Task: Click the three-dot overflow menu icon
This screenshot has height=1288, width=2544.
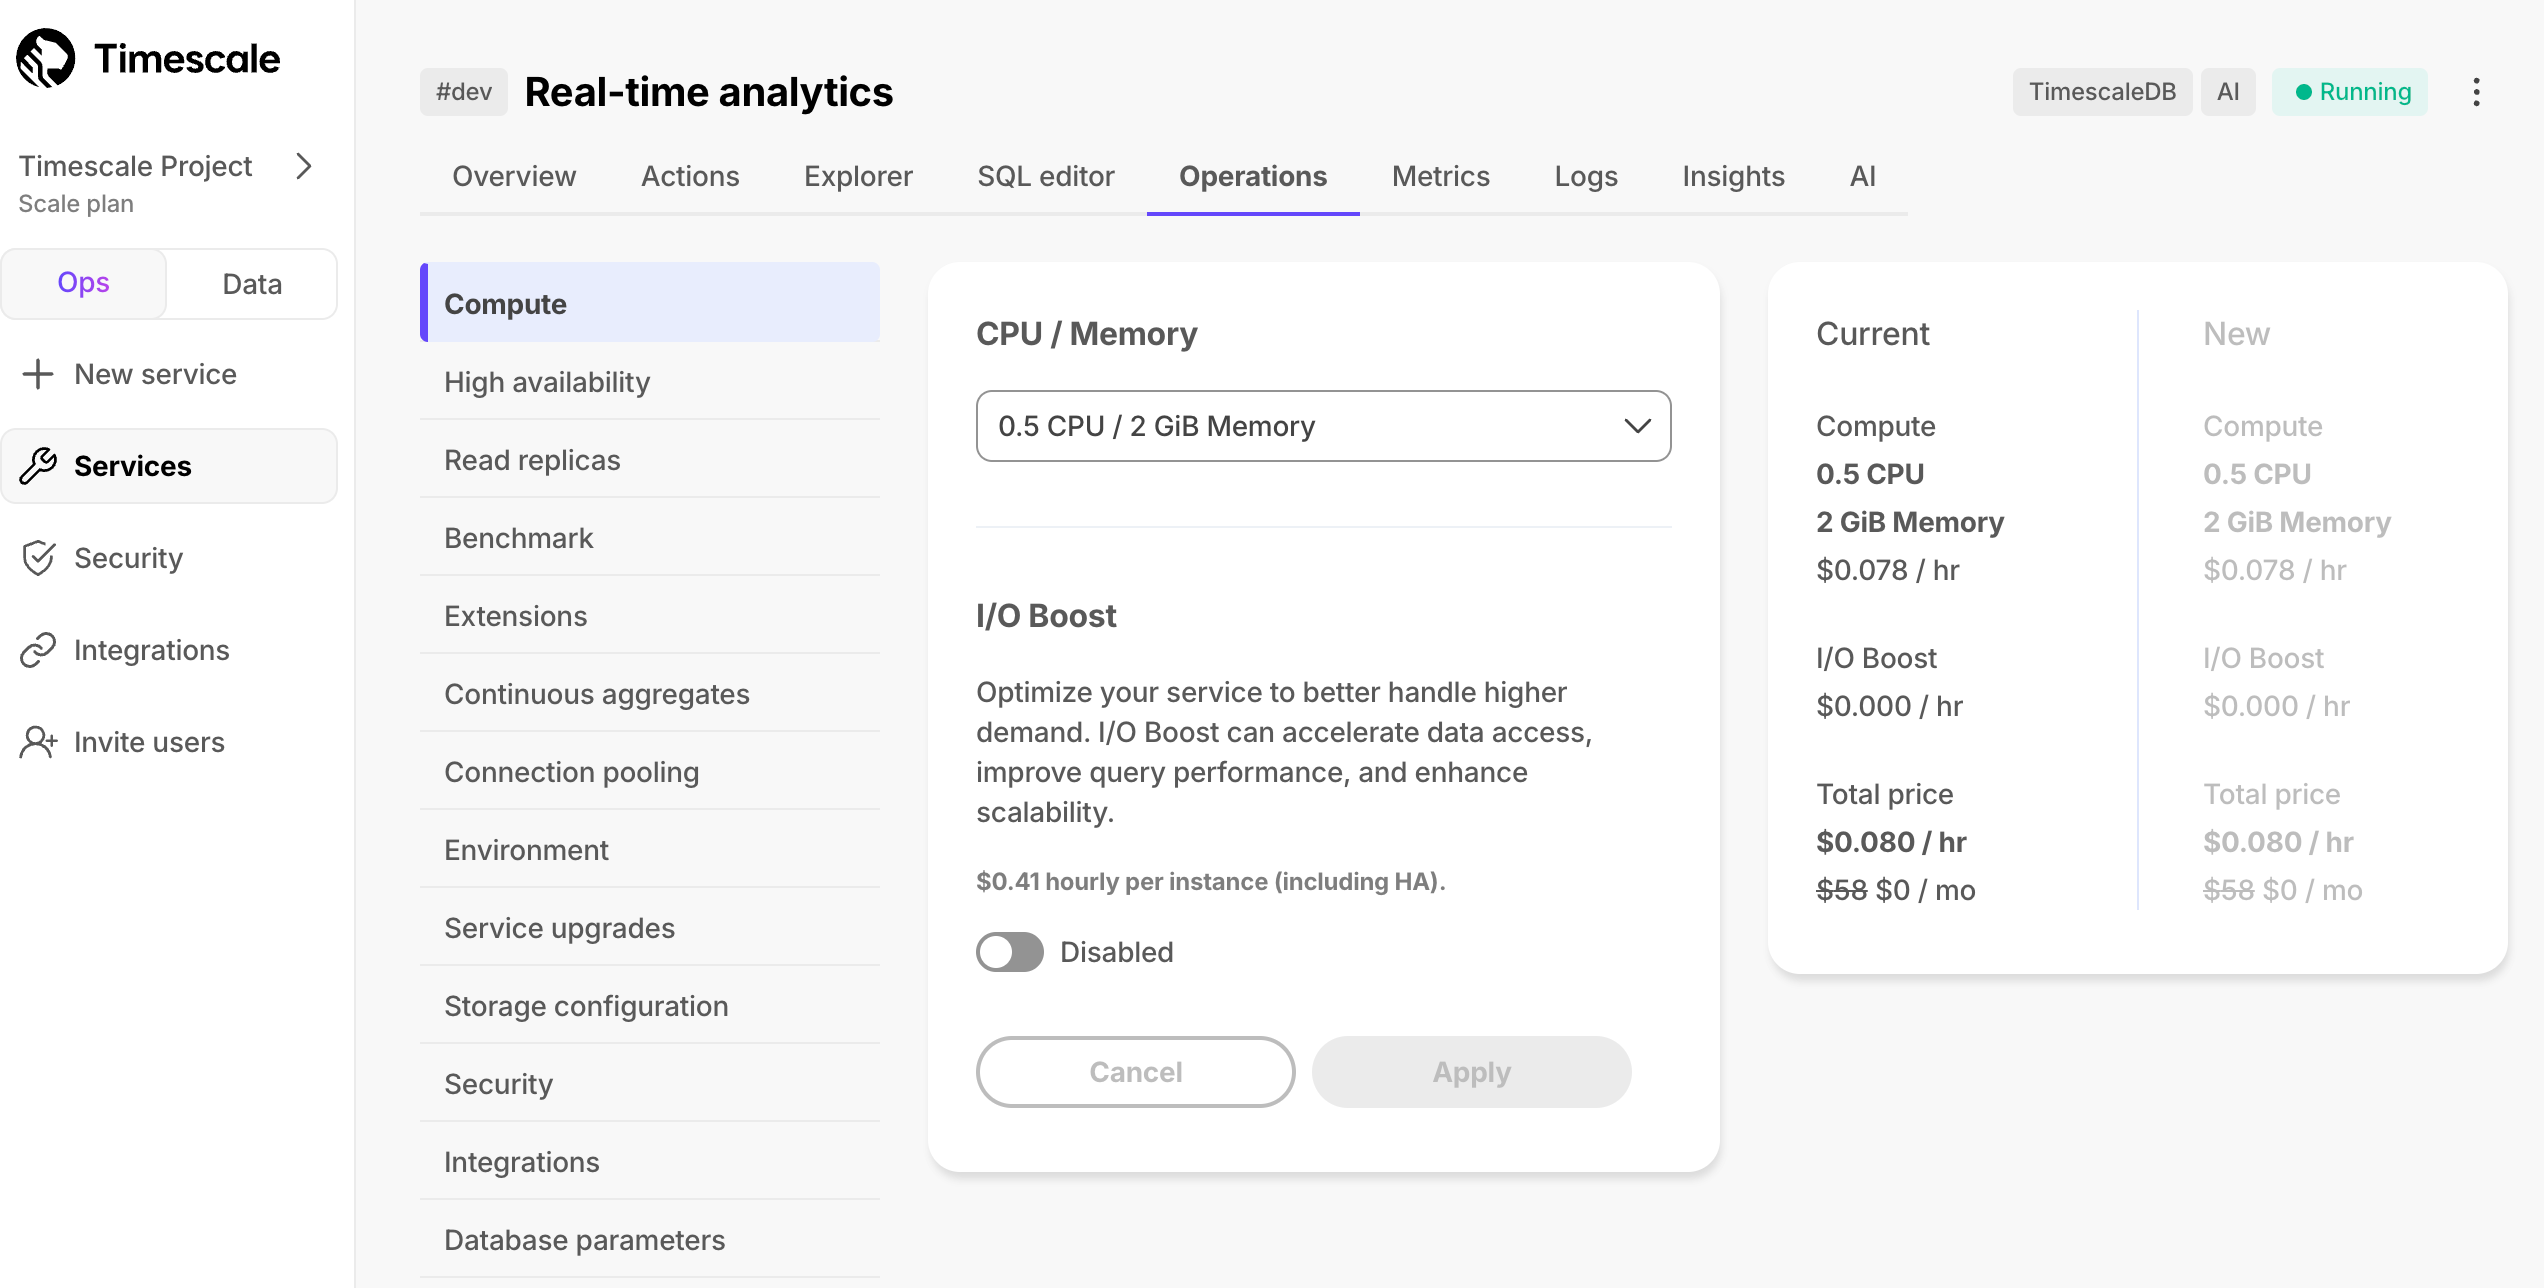Action: (2477, 92)
